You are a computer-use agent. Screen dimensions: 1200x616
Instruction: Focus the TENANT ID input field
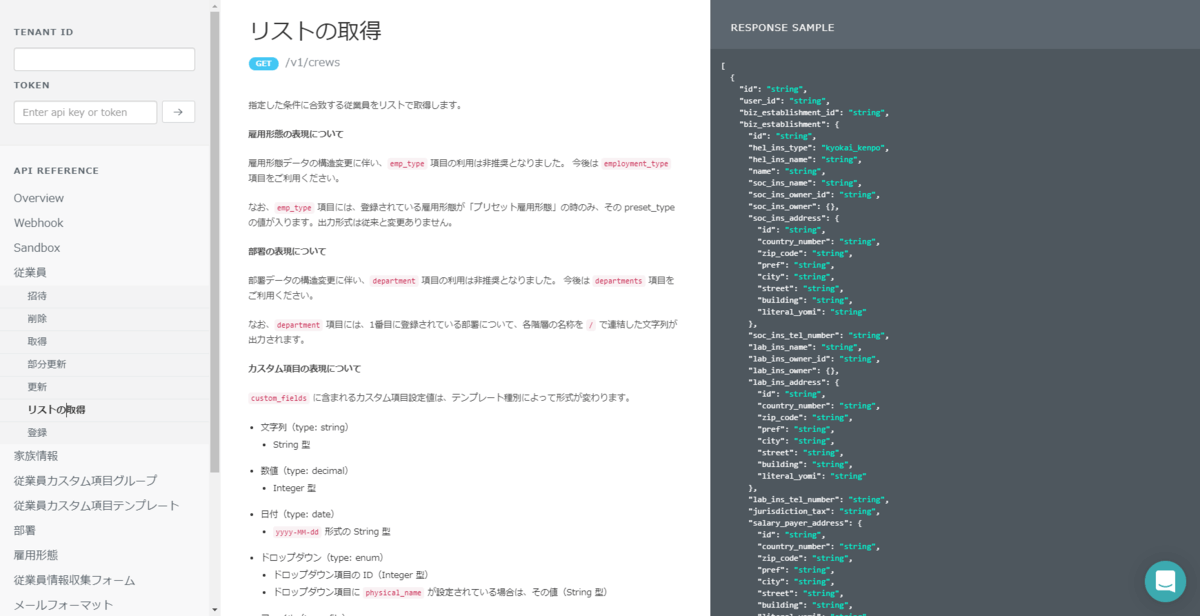[x=104, y=59]
